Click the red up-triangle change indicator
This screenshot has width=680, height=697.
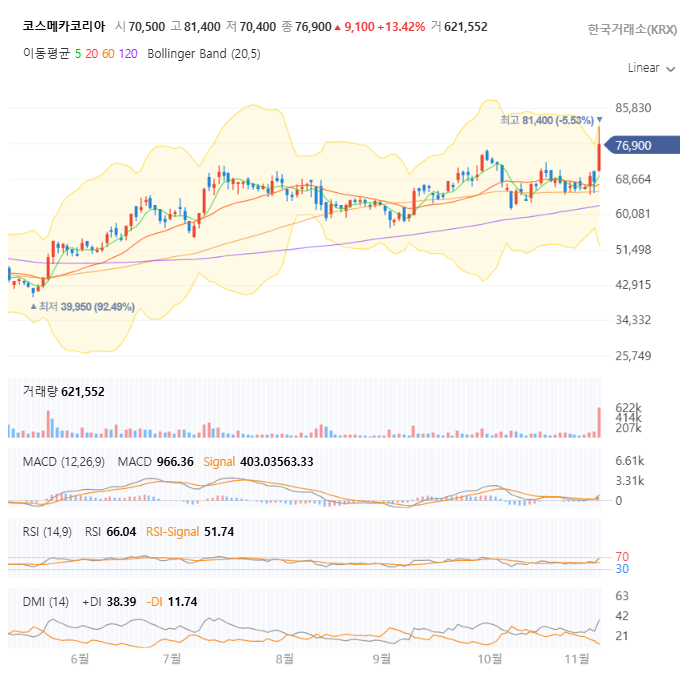tap(337, 28)
